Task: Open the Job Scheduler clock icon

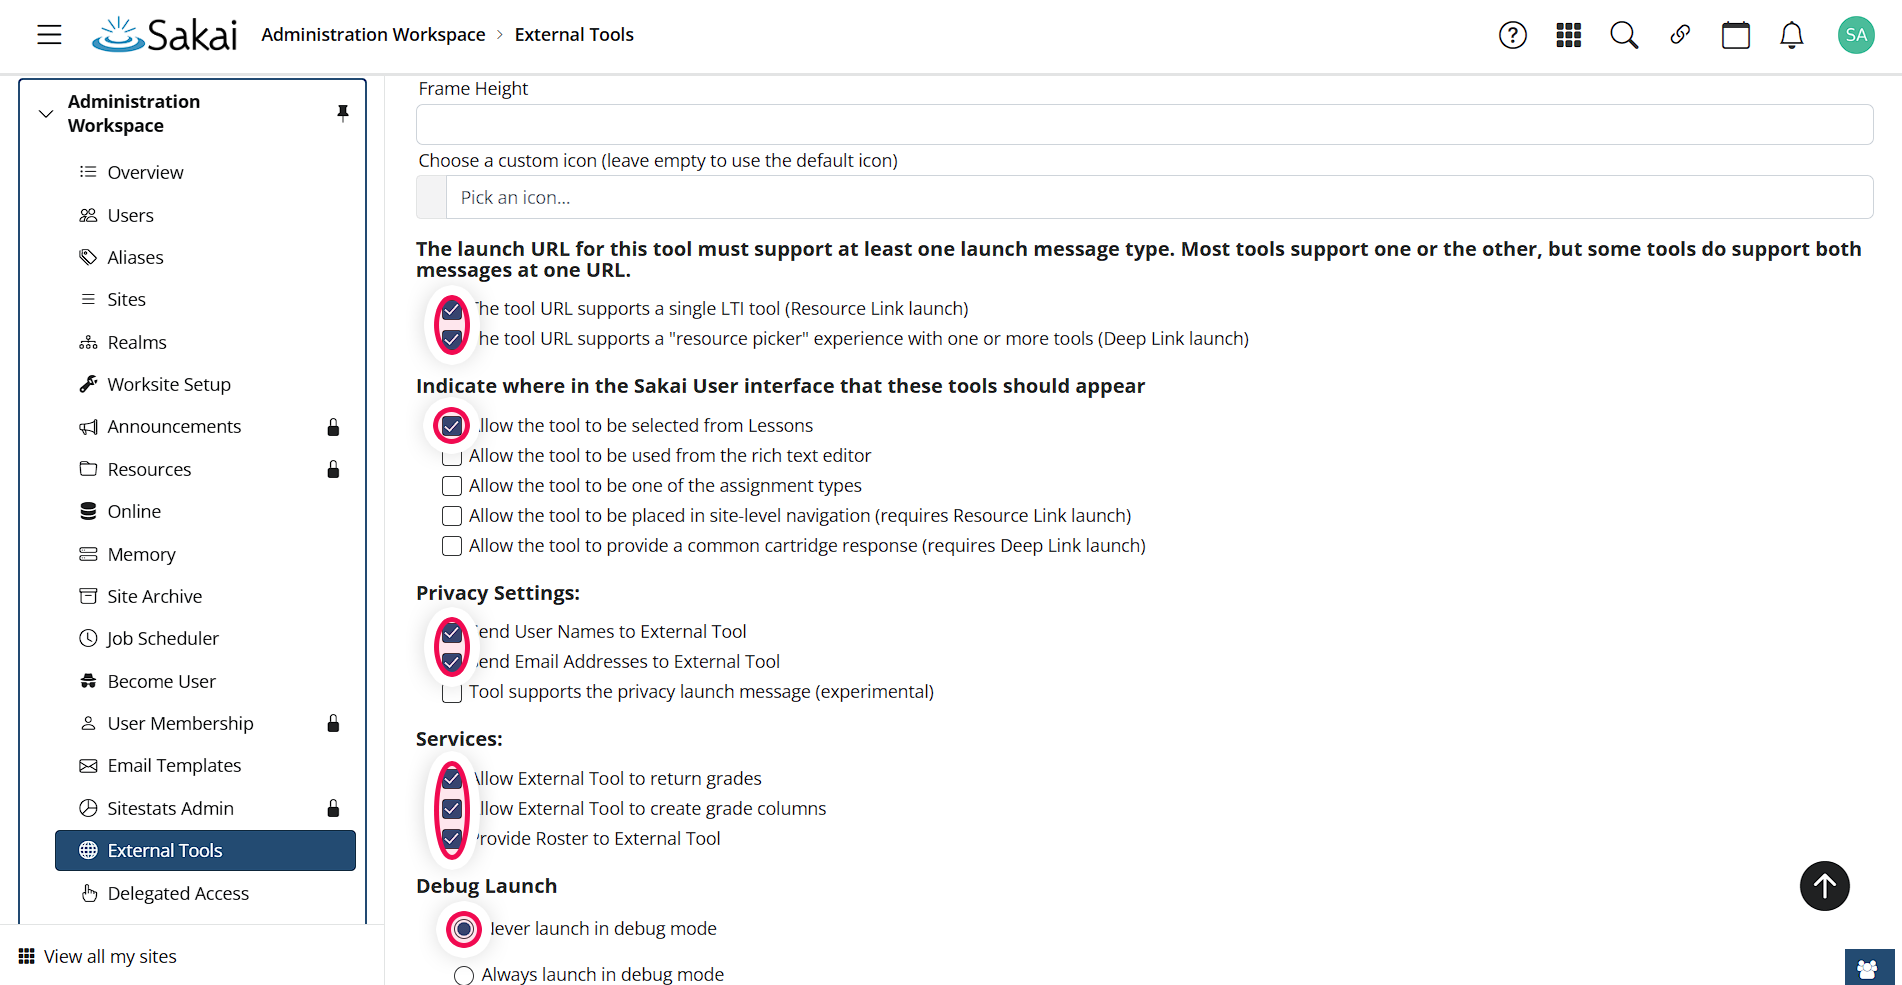Action: [x=89, y=638]
